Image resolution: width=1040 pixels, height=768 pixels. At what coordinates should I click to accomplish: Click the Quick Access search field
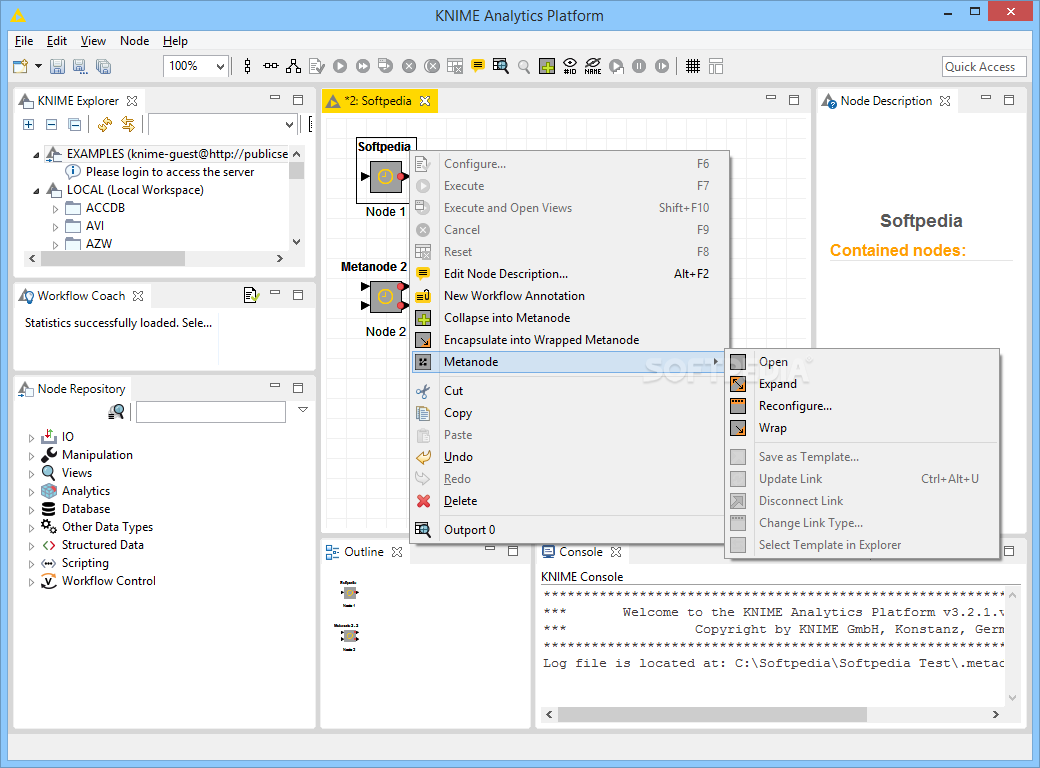click(984, 66)
